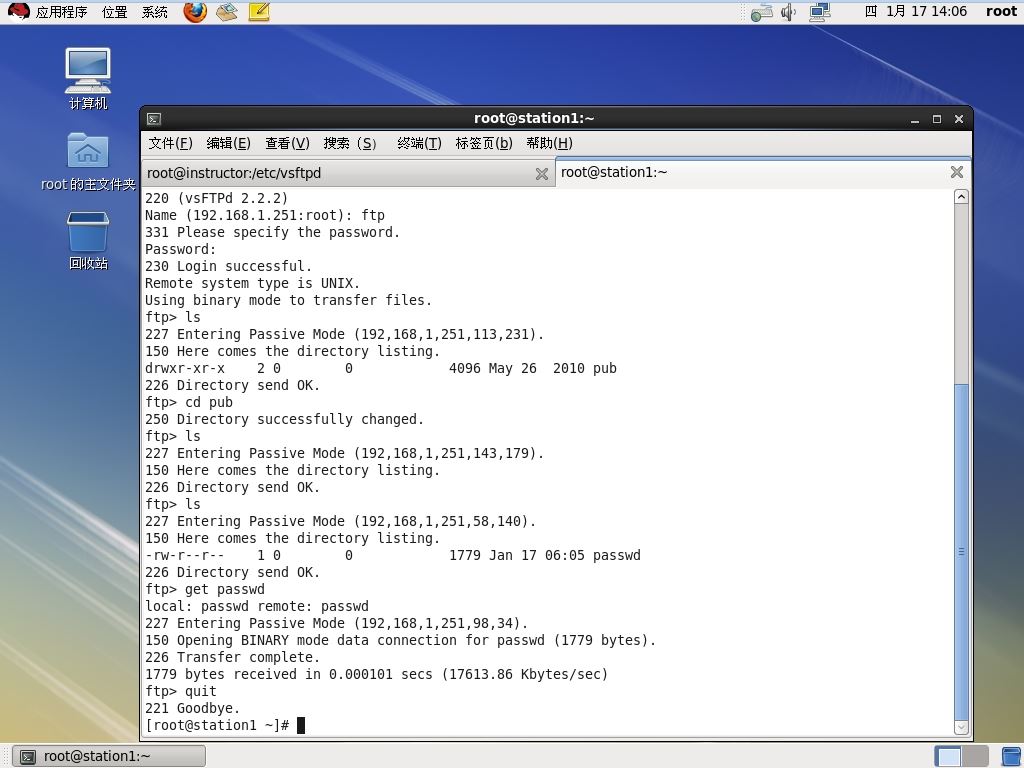Open the 系统 panel menu
1024x768 pixels.
point(155,12)
